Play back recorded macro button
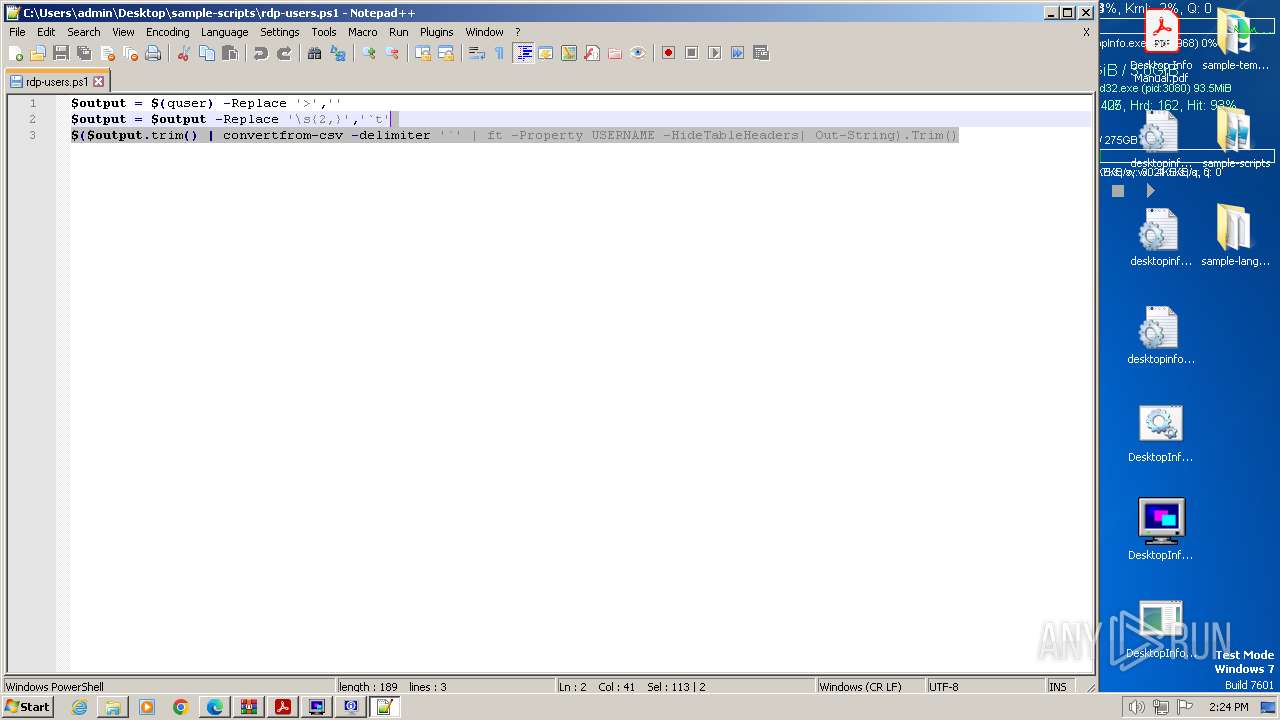1280x720 pixels. tap(715, 53)
